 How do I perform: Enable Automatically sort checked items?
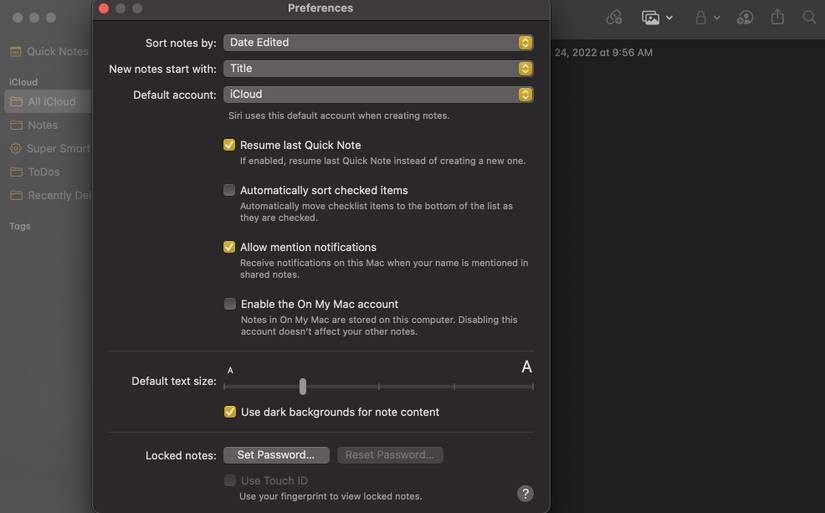(229, 190)
